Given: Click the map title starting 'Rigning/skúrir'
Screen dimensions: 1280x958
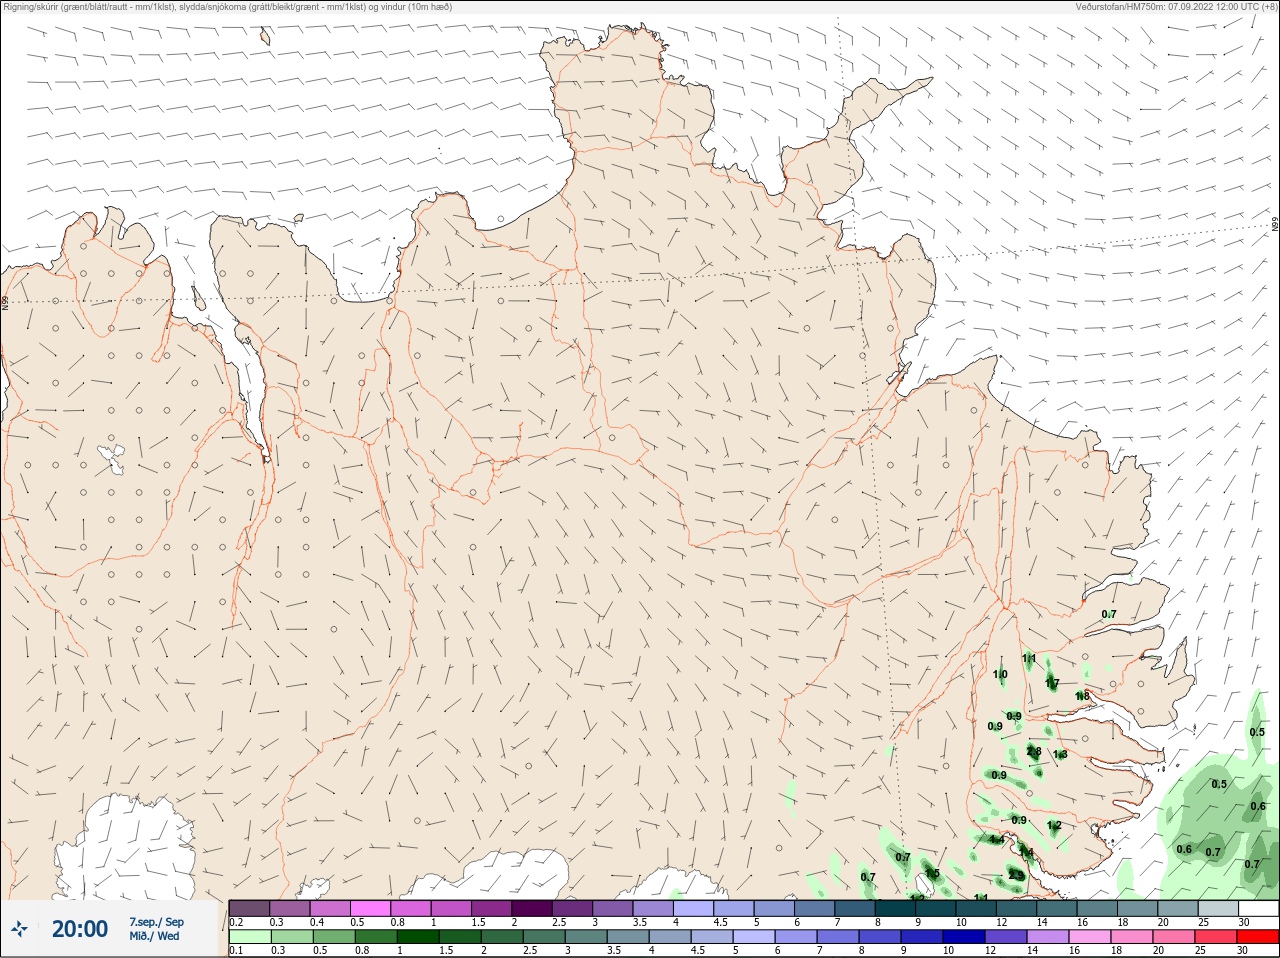Looking at the screenshot, I should point(227,6).
